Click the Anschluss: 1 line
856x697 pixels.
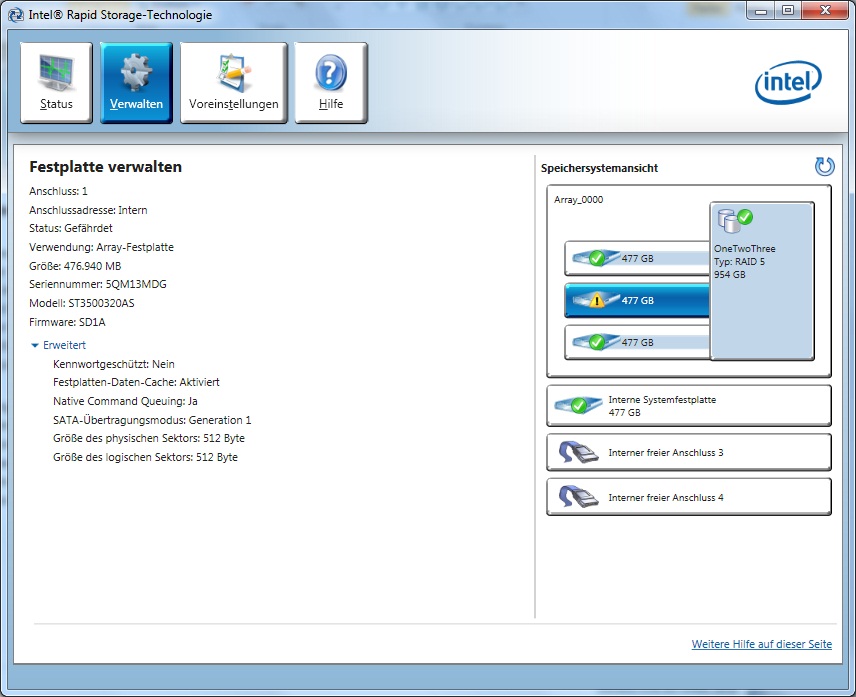pyautogui.click(x=58, y=191)
